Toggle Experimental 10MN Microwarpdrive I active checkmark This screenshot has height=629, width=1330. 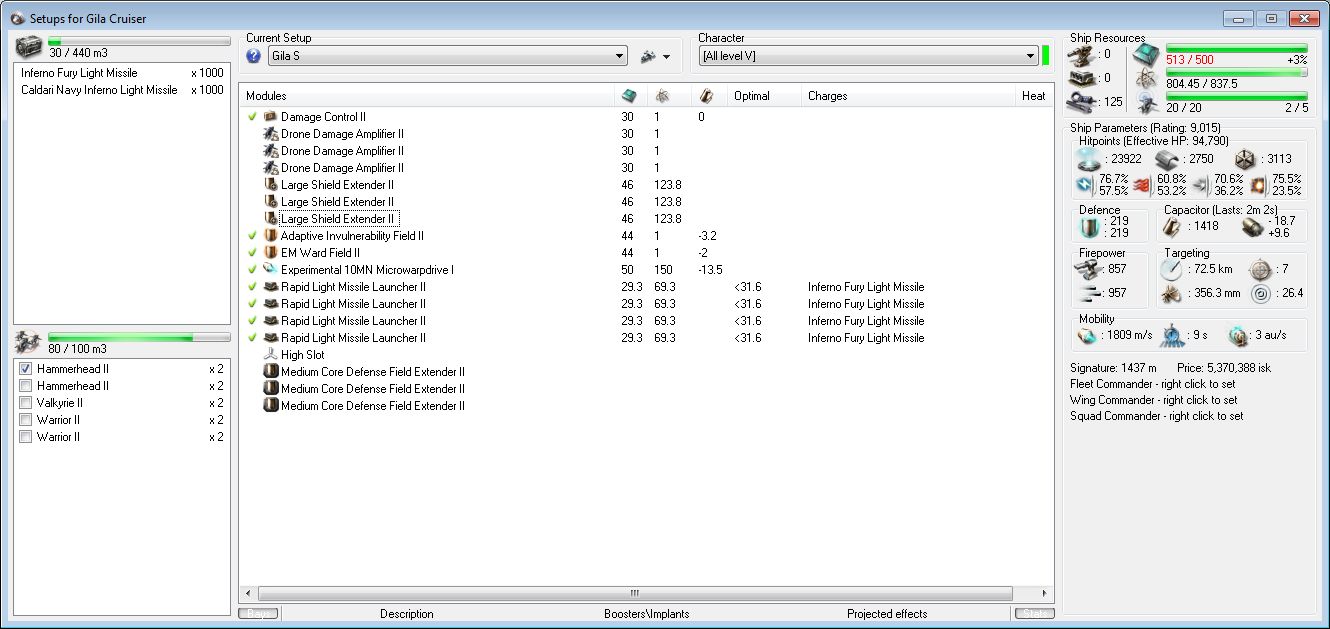252,270
